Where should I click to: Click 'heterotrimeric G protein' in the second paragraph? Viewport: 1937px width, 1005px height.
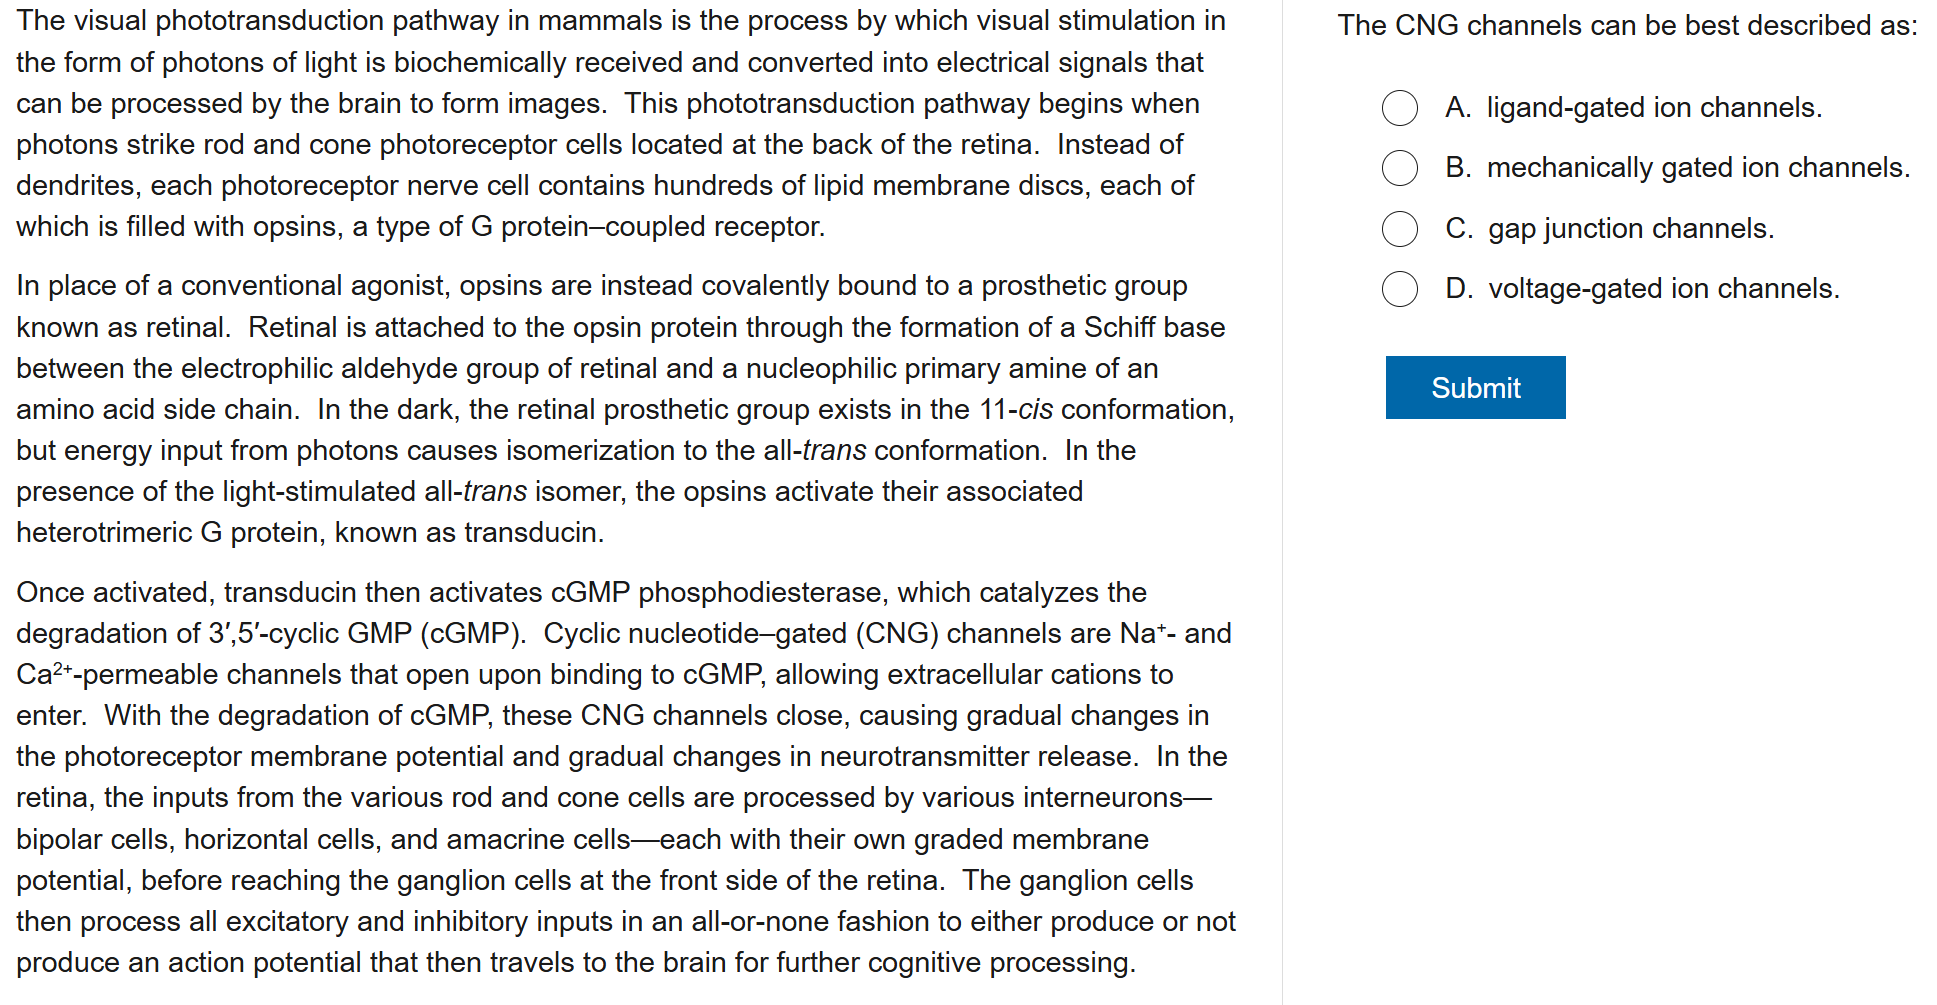pos(168,533)
